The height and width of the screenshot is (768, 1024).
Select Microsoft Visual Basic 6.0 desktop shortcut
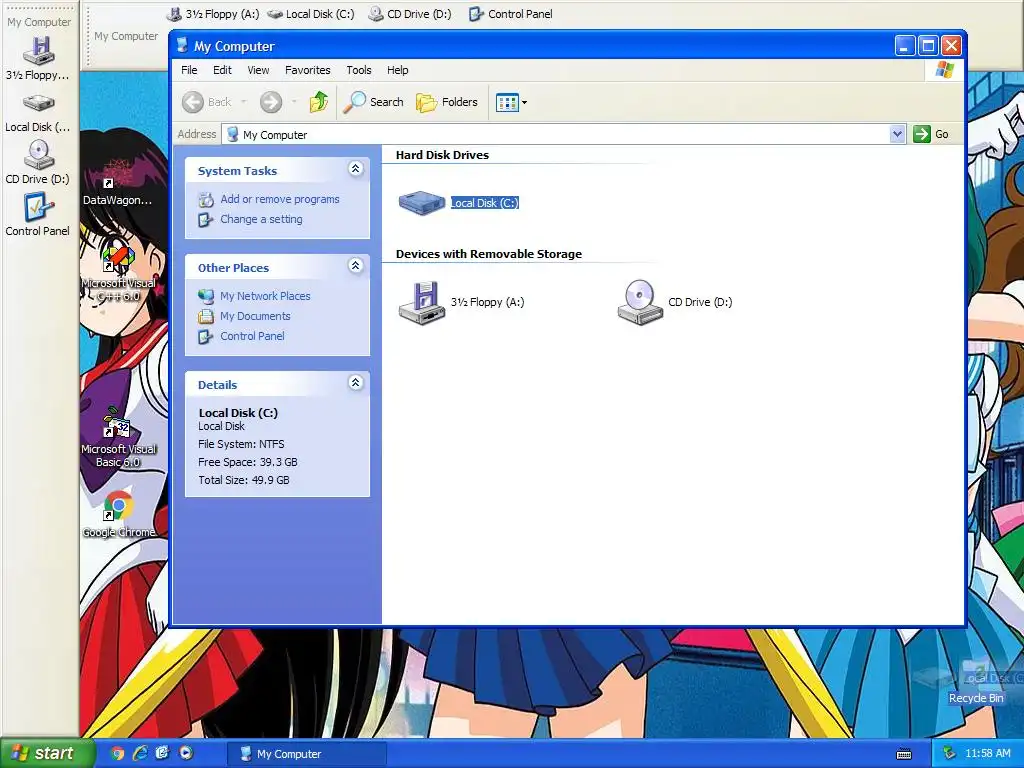(x=118, y=437)
